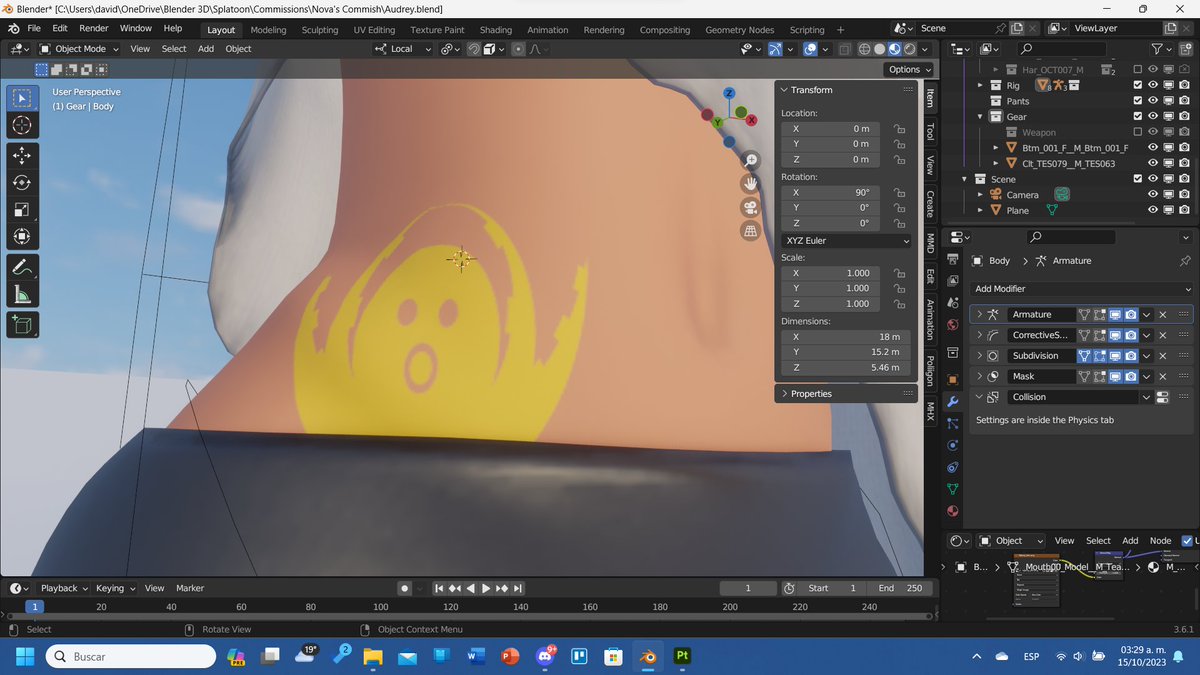Image resolution: width=1200 pixels, height=675 pixels.
Task: Open the Object Mode dropdown
Action: [x=81, y=49]
